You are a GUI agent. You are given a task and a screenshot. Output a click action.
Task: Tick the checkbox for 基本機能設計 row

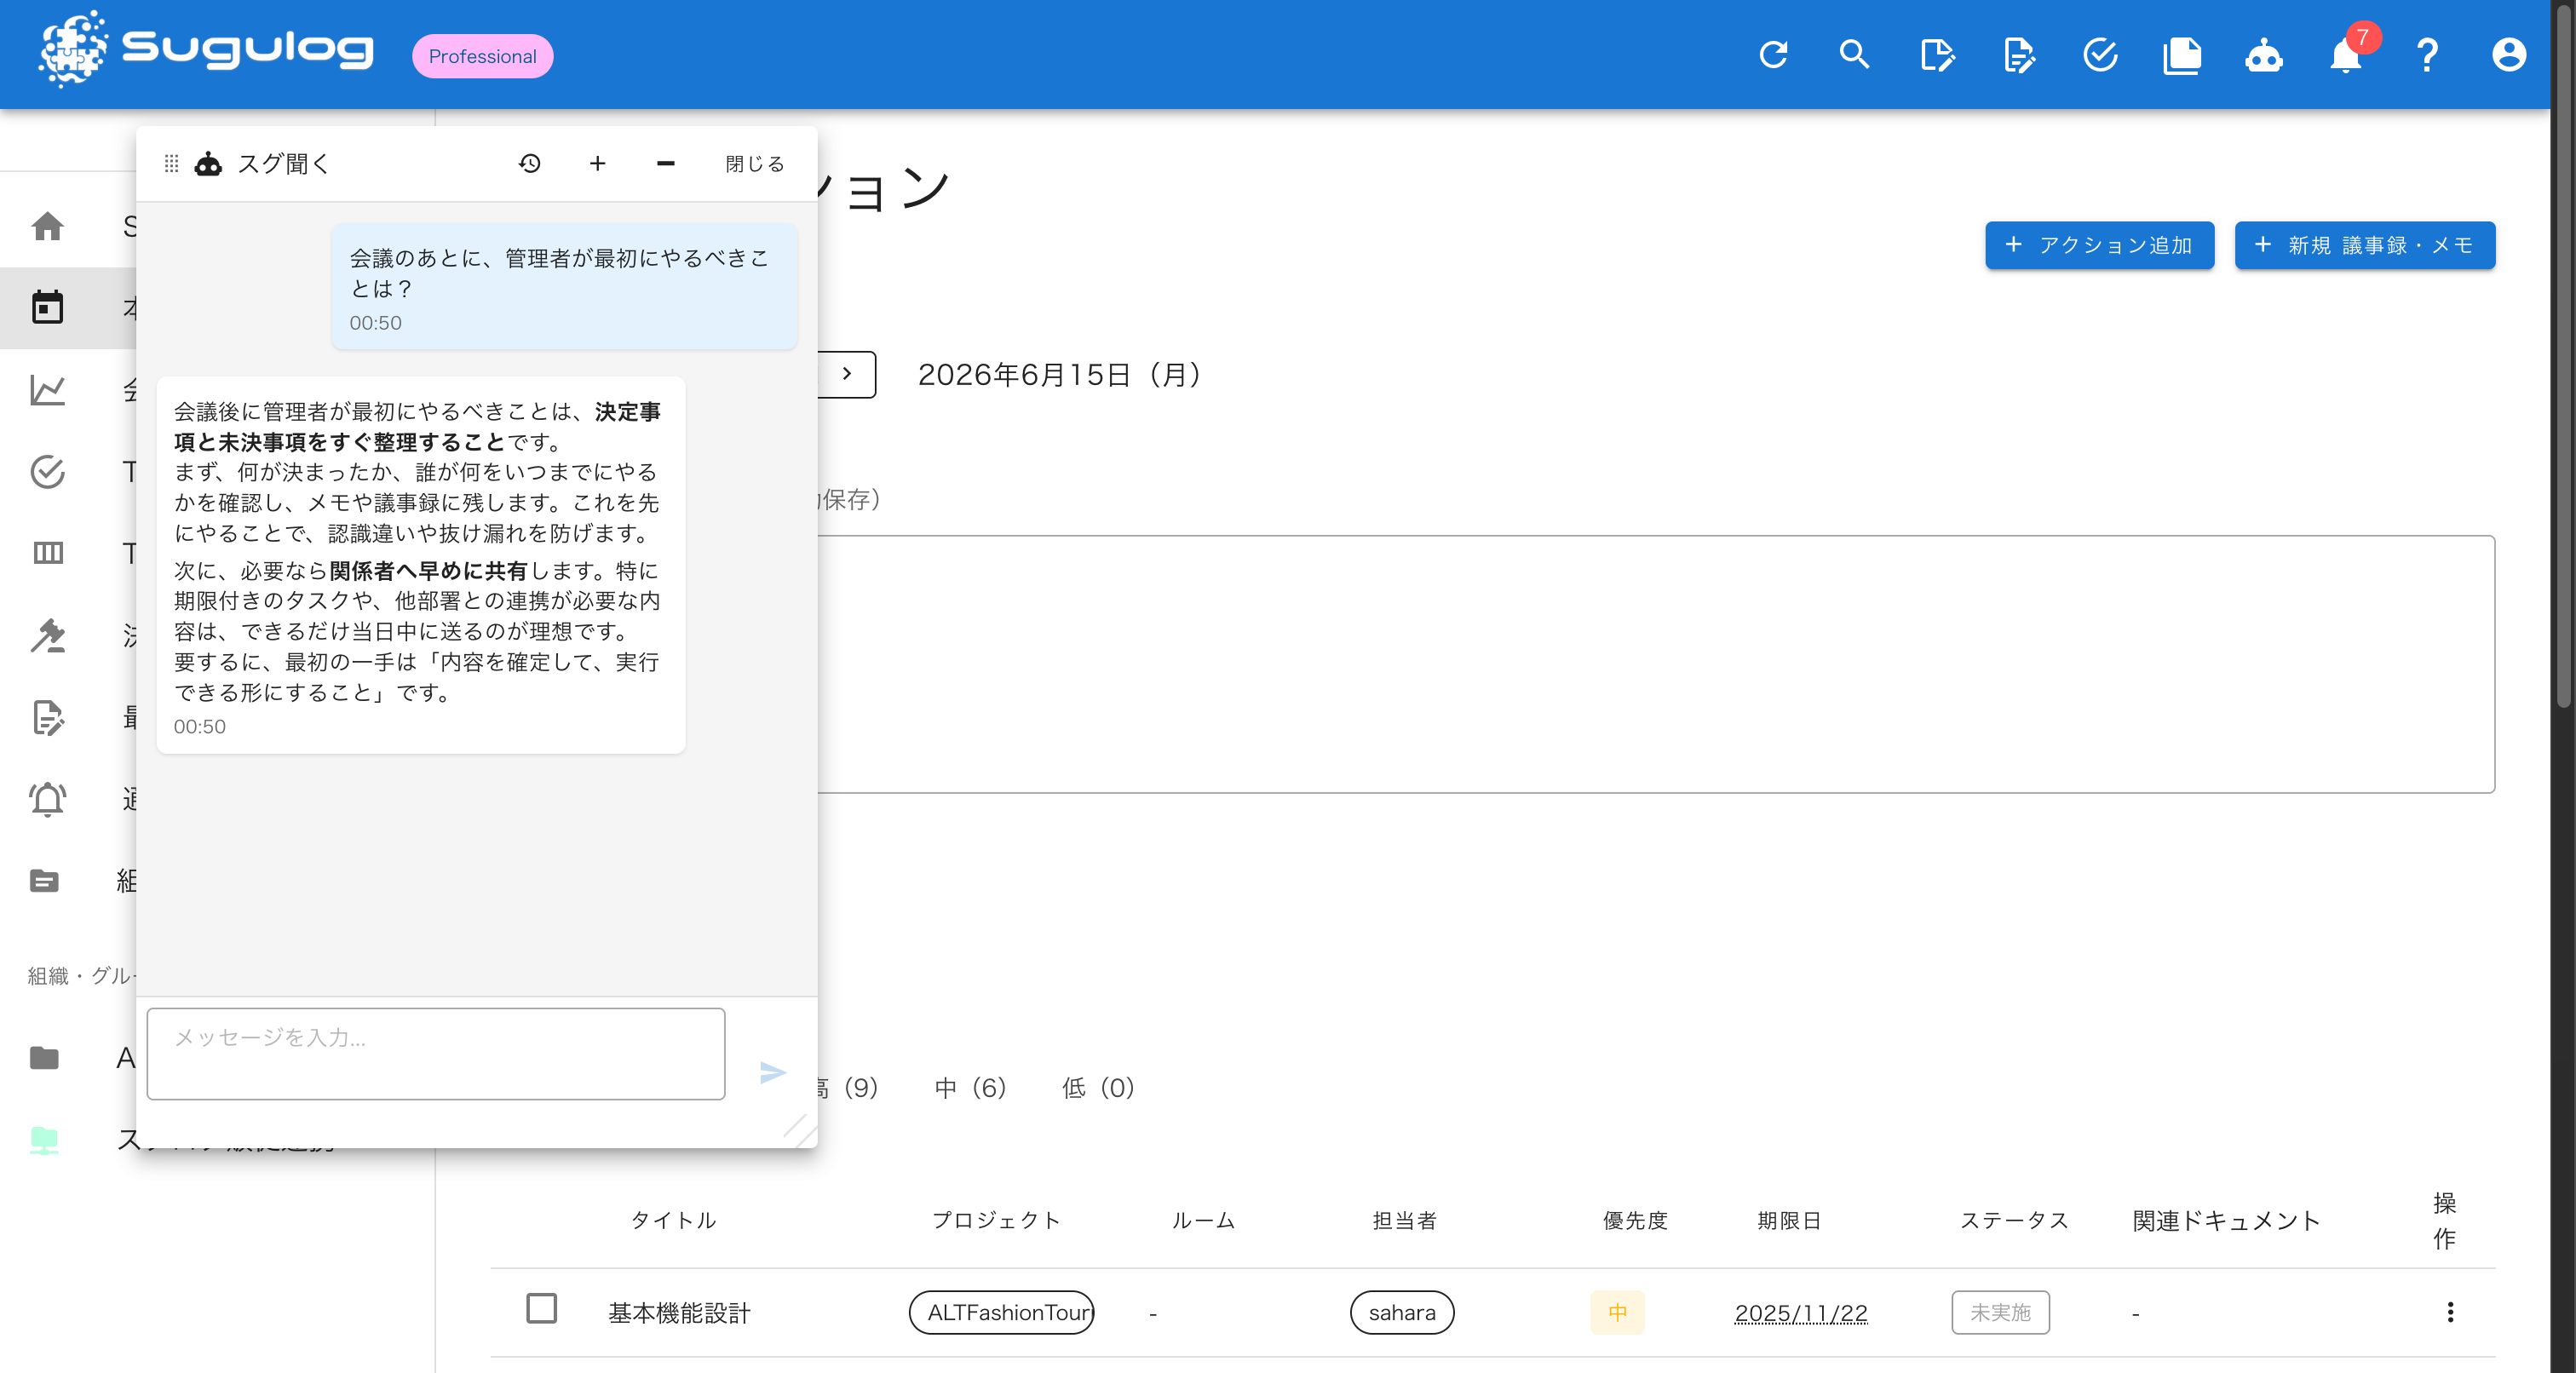541,1308
